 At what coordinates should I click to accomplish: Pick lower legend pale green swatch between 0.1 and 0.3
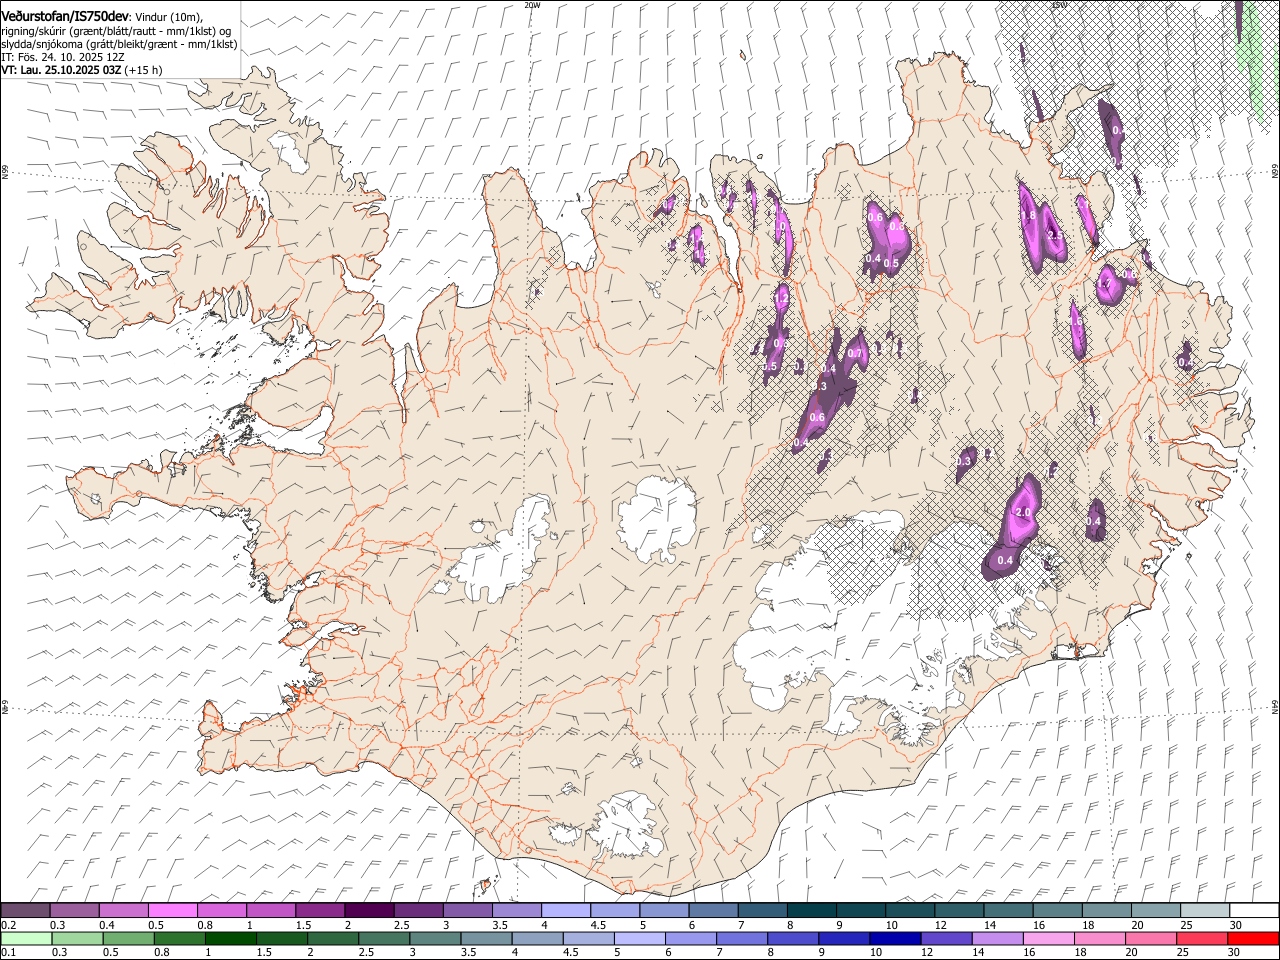tap(26, 938)
